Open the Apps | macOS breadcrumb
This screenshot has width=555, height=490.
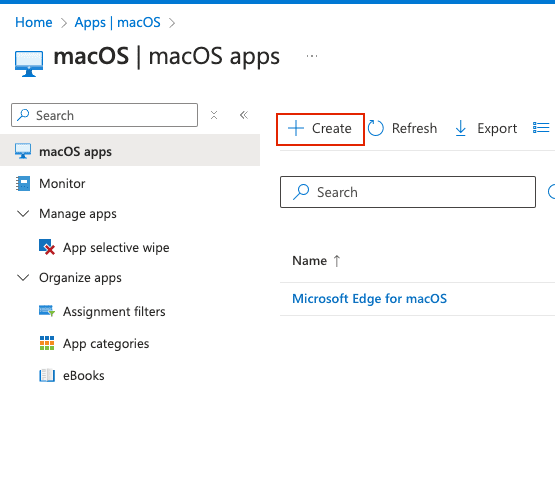click(x=118, y=23)
